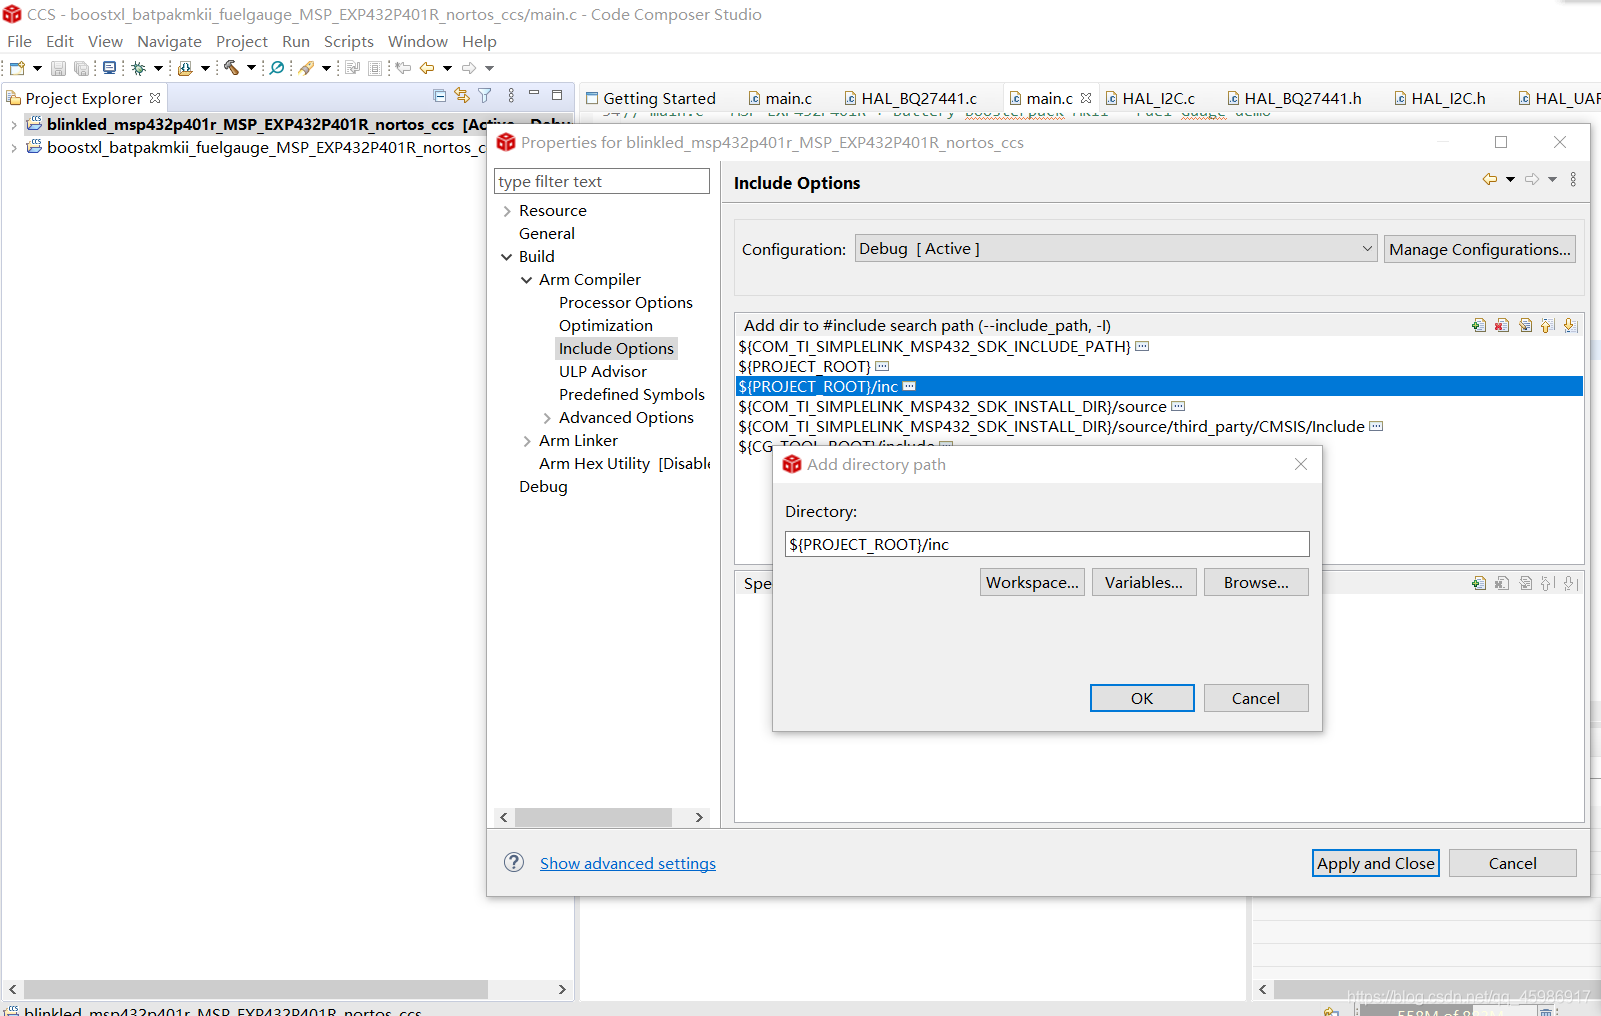Open Project Explorer view menu dots
The height and width of the screenshot is (1016, 1601).
coord(511,95)
